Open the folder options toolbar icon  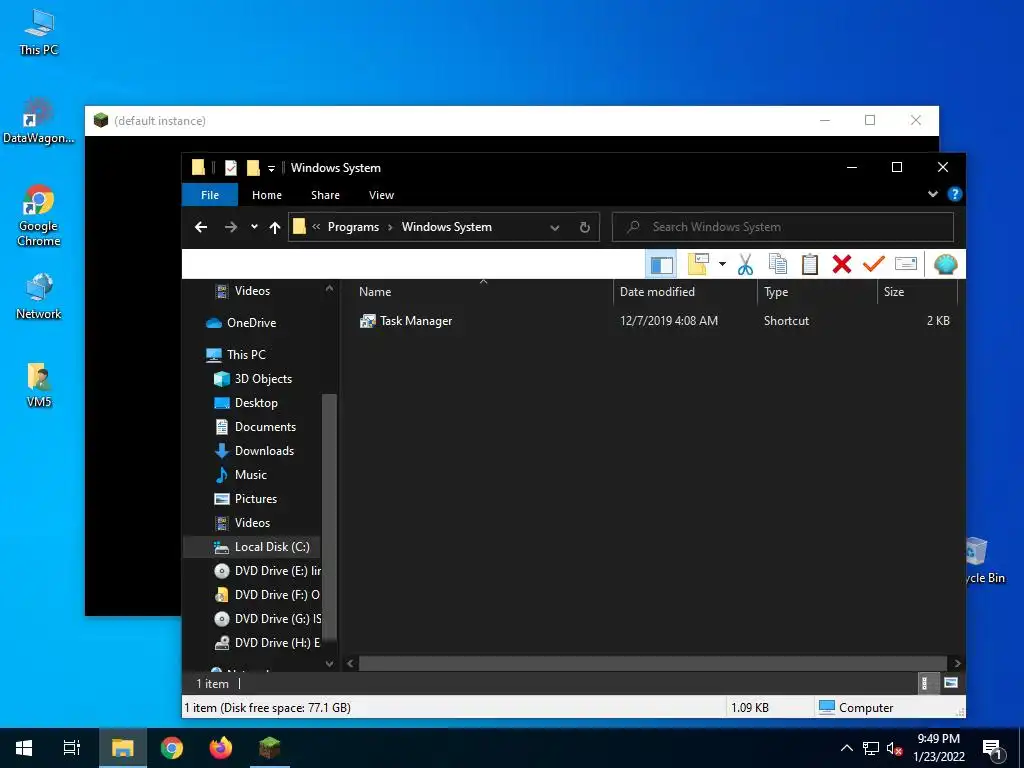(698, 264)
